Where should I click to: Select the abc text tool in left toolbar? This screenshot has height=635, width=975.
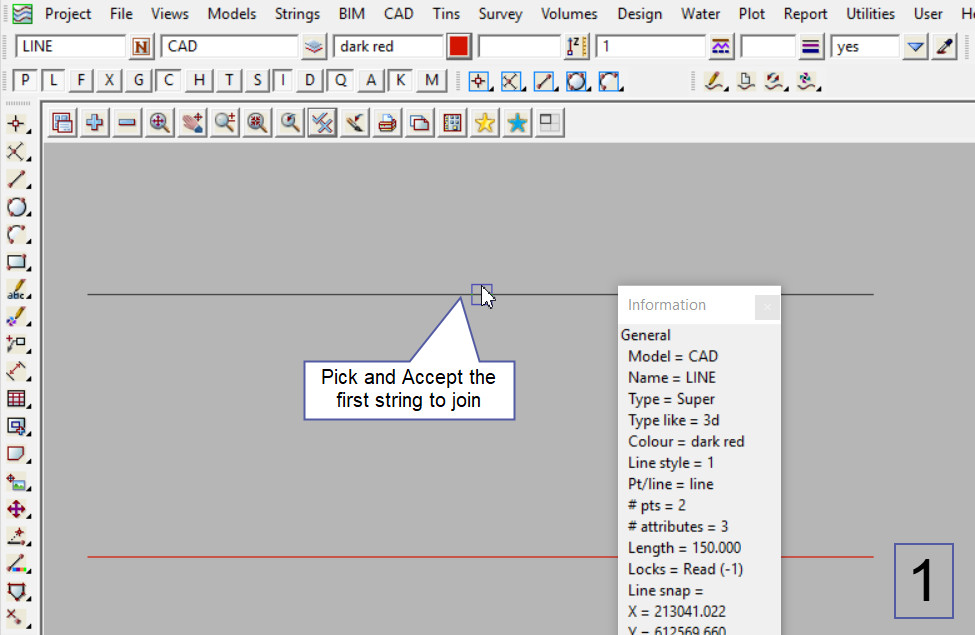click(x=17, y=291)
